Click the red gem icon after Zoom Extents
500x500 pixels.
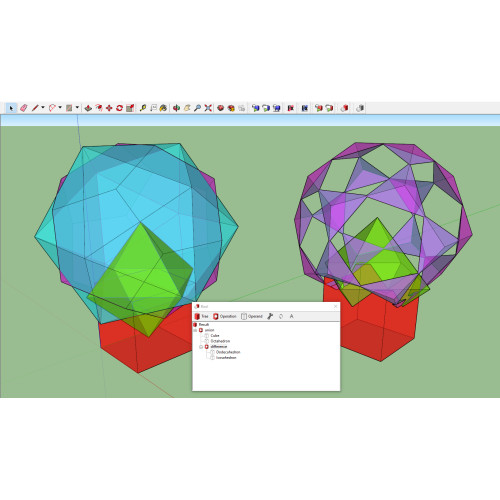(x=220, y=108)
